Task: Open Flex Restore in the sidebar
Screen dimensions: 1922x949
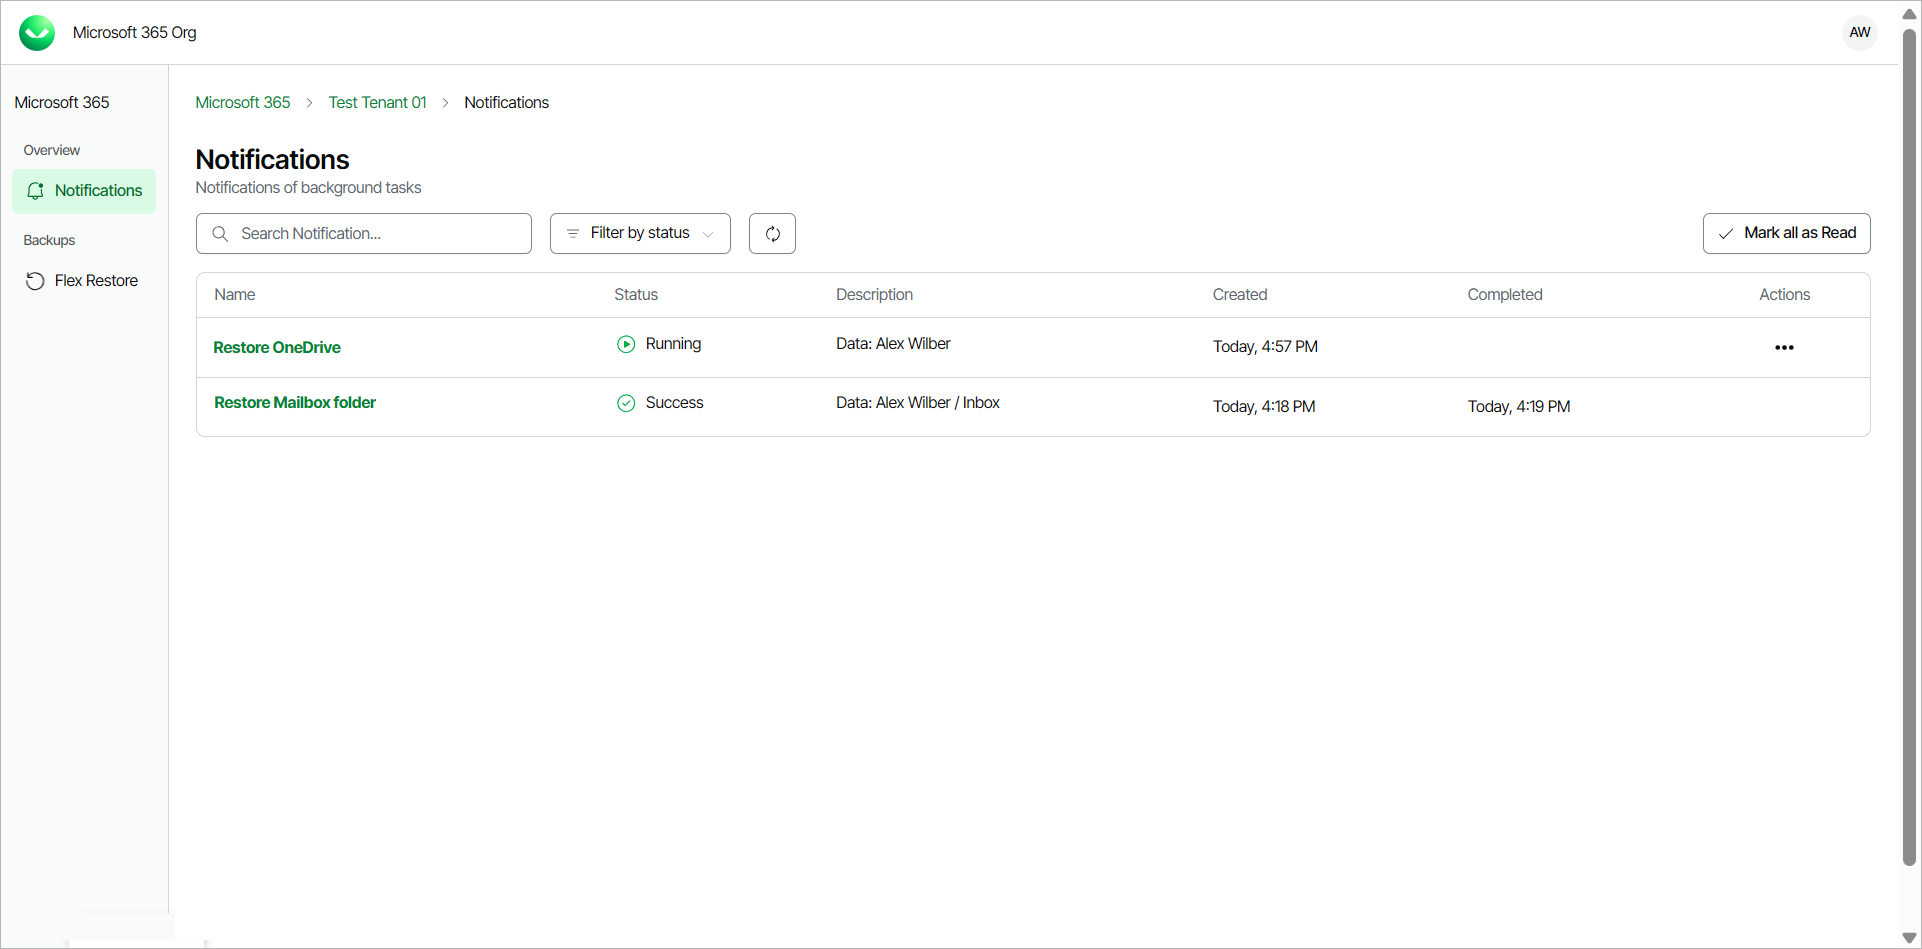Action: (x=84, y=281)
